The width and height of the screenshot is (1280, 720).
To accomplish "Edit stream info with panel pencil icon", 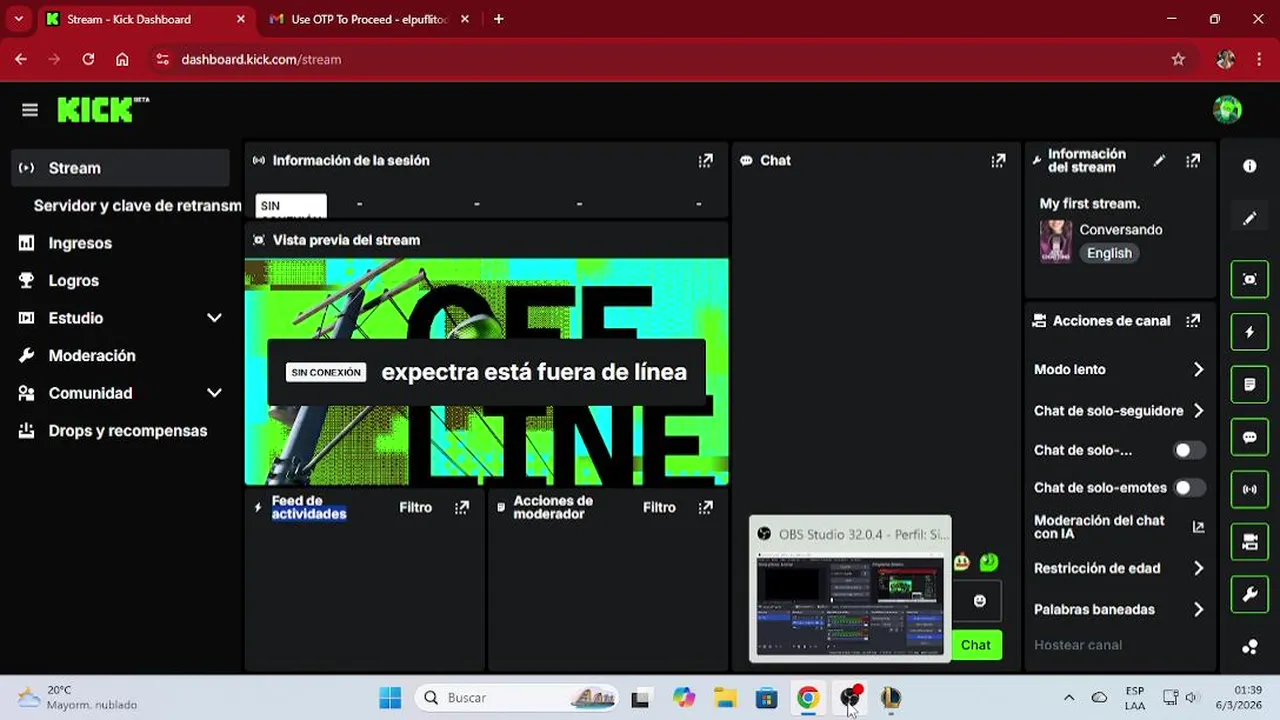I will click(x=1159, y=160).
